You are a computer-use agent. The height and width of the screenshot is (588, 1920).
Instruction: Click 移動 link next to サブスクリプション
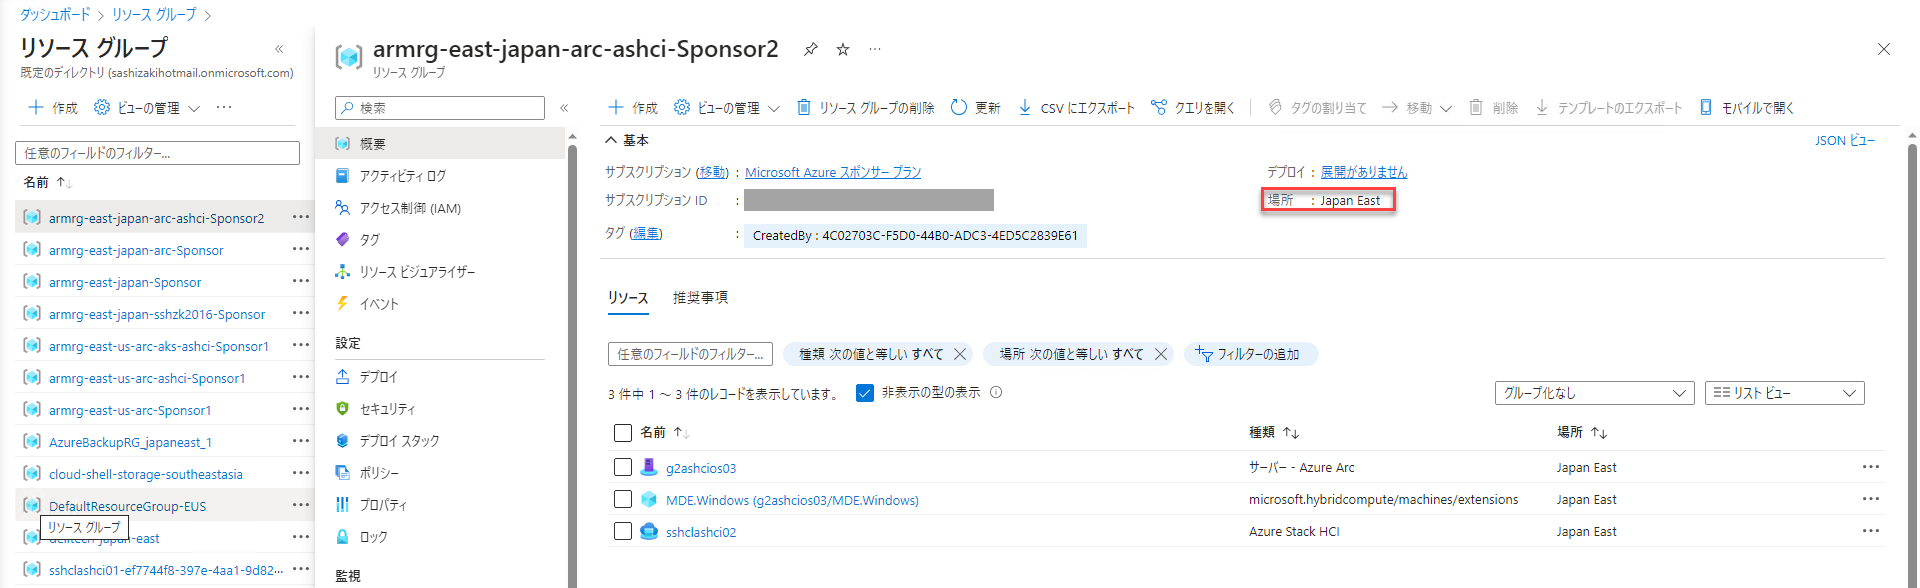click(713, 172)
